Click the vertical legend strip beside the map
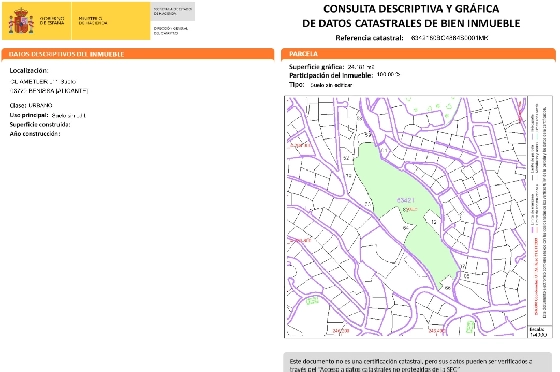The height and width of the screenshot is (372, 560). coord(540,211)
